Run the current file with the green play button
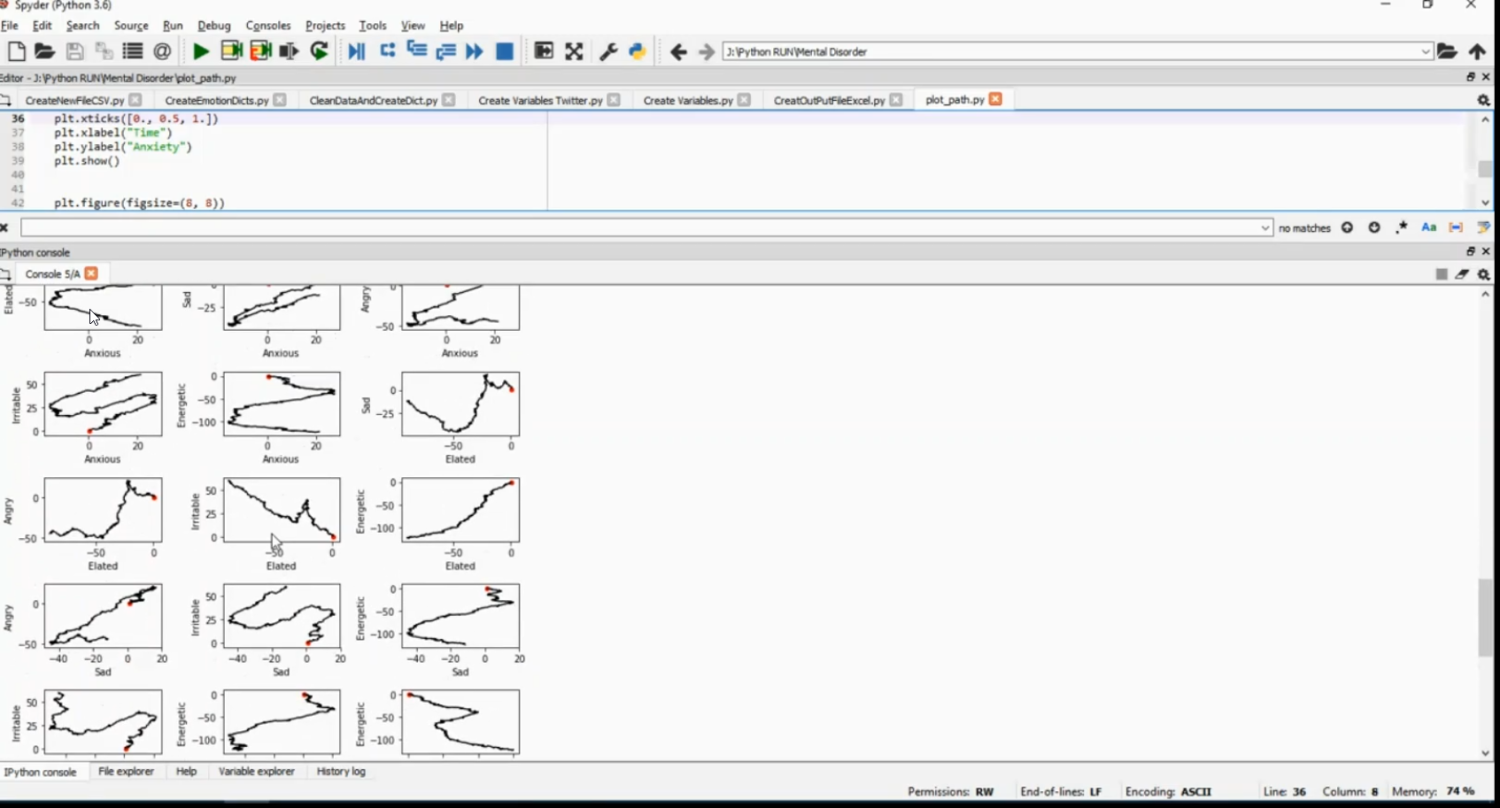Image resolution: width=1500 pixels, height=808 pixels. (201, 51)
